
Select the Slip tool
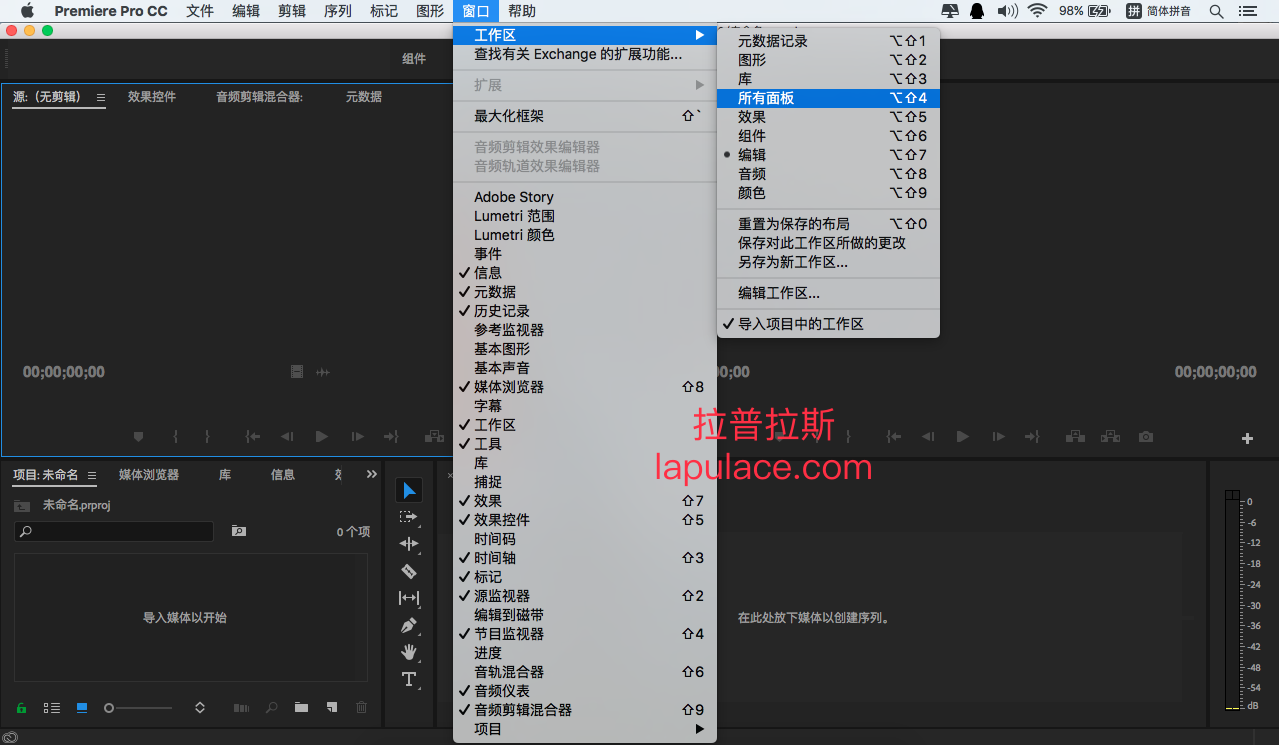(x=409, y=598)
